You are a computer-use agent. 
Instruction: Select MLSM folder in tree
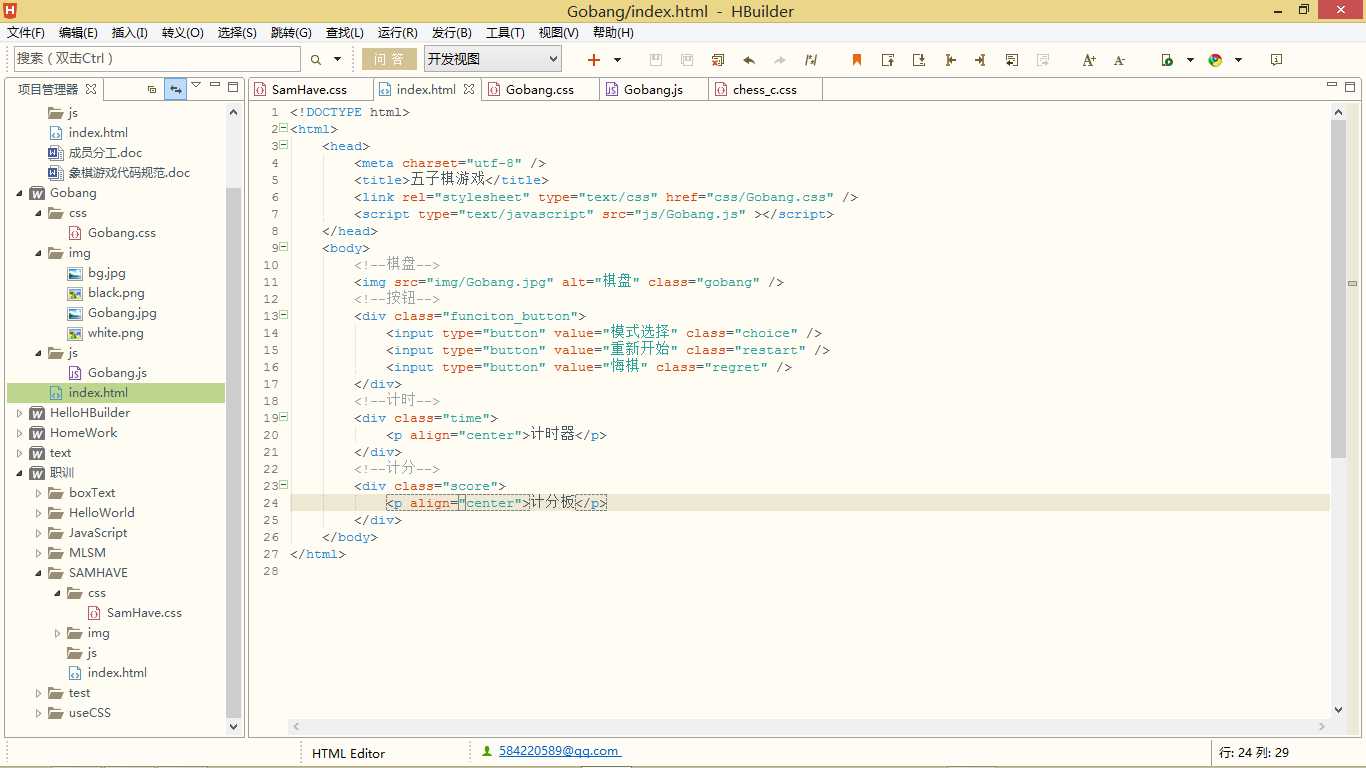(x=87, y=553)
